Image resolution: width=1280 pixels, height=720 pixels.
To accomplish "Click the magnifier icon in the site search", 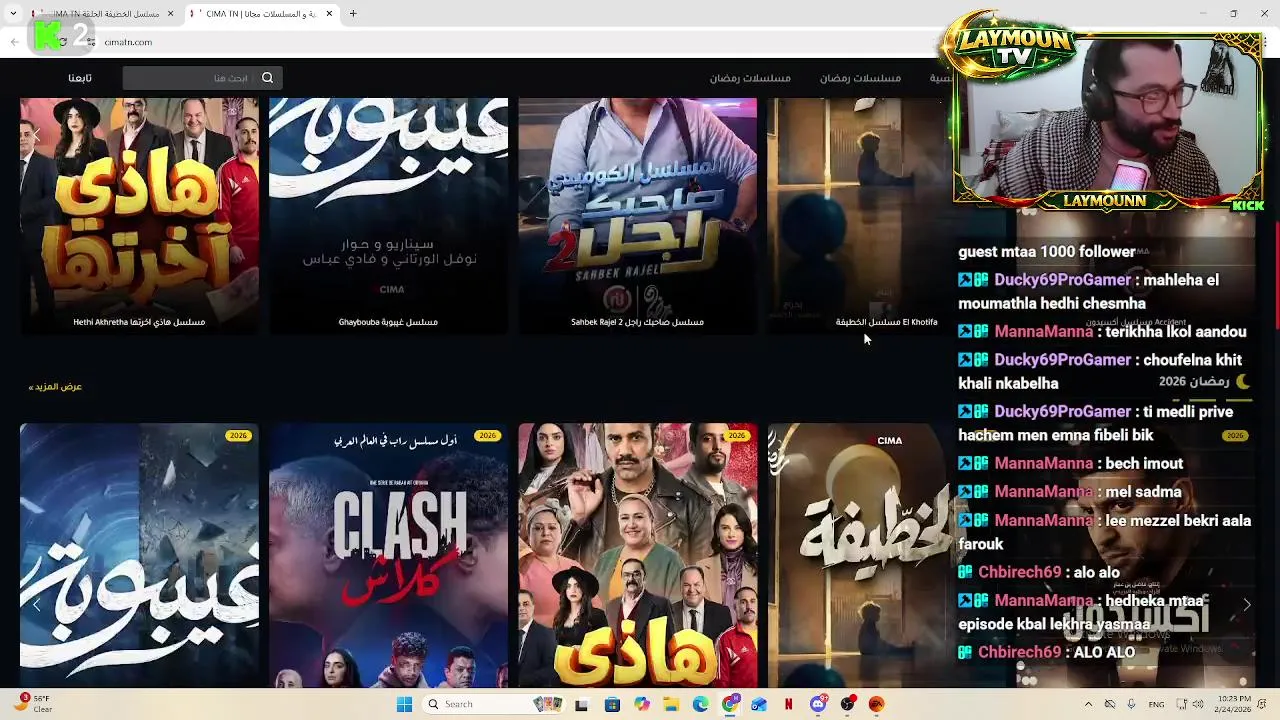I will (x=267, y=78).
